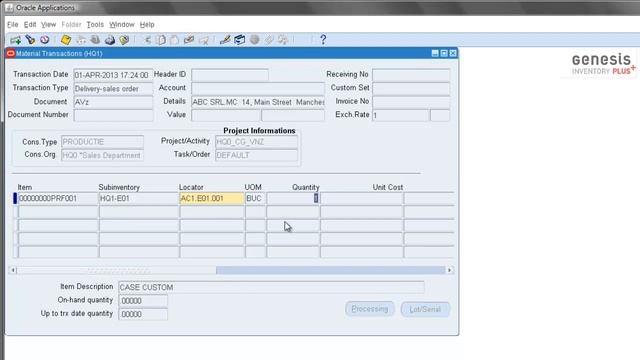Click the Receiving No field
Viewport: 640px width, 360px height.
(411, 75)
